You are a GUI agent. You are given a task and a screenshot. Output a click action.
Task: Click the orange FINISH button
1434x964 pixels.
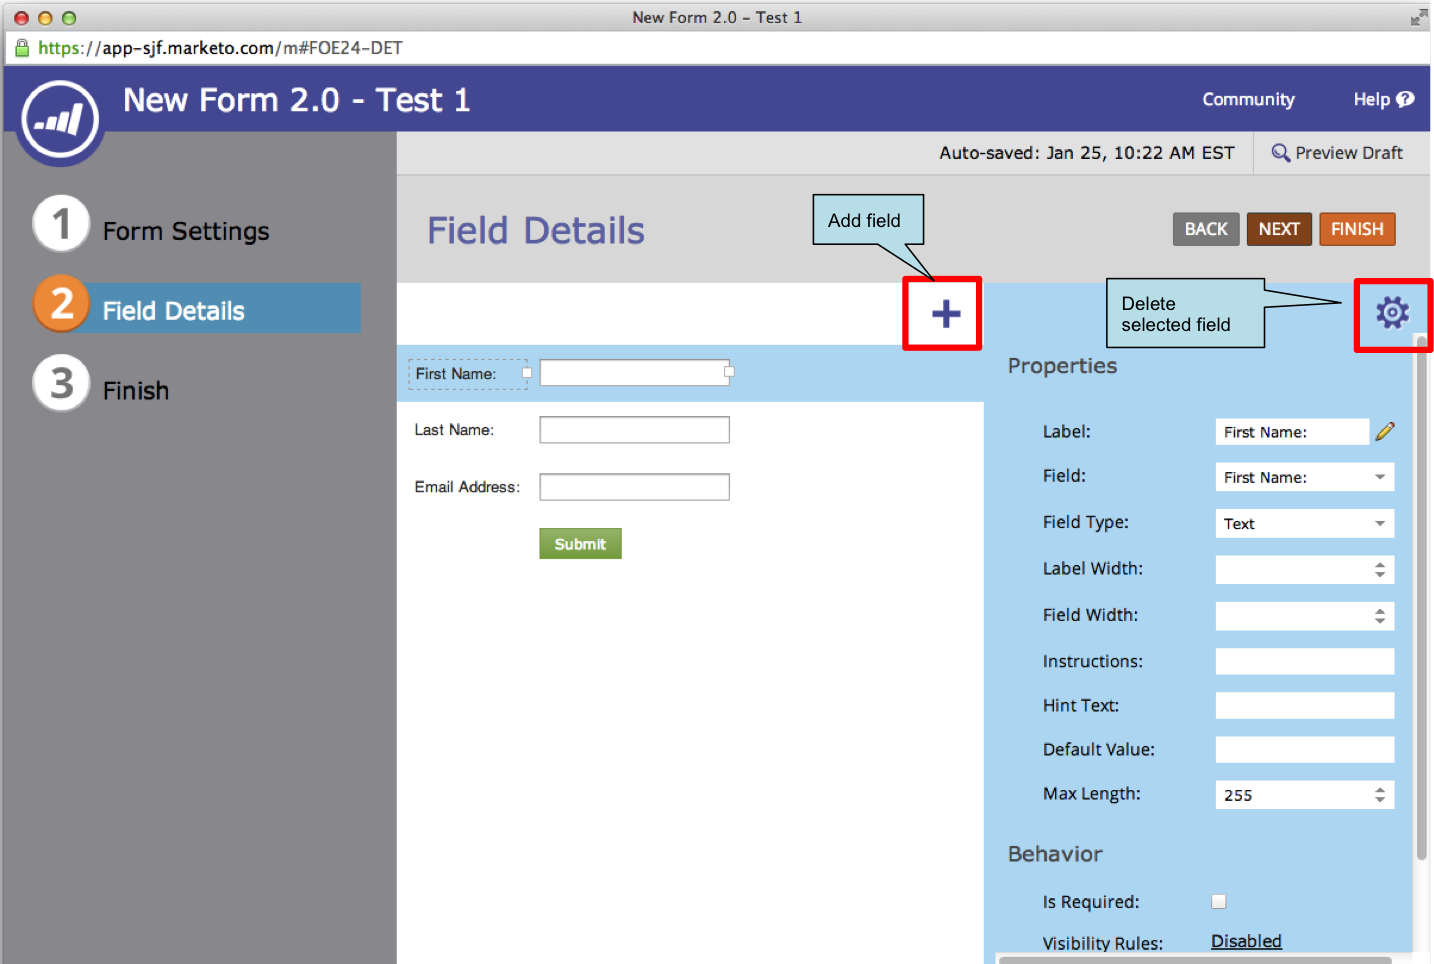click(1356, 229)
